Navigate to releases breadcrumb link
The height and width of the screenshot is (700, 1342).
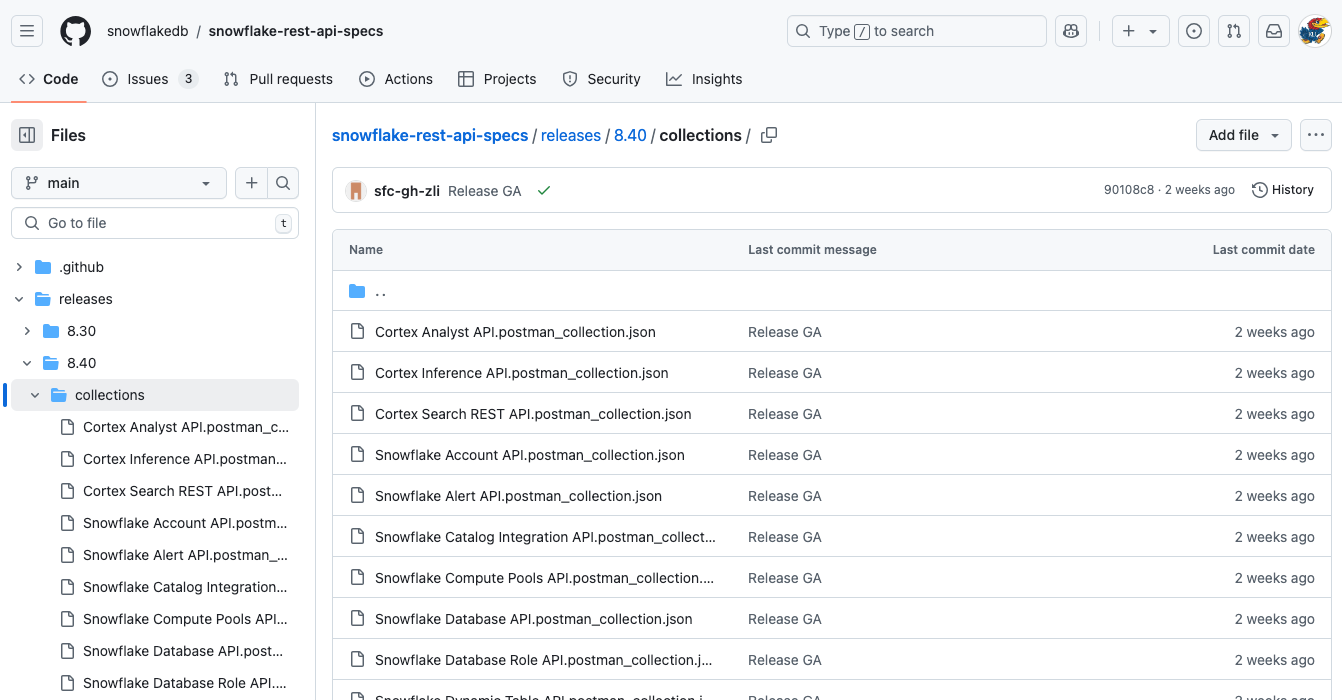[x=571, y=135]
